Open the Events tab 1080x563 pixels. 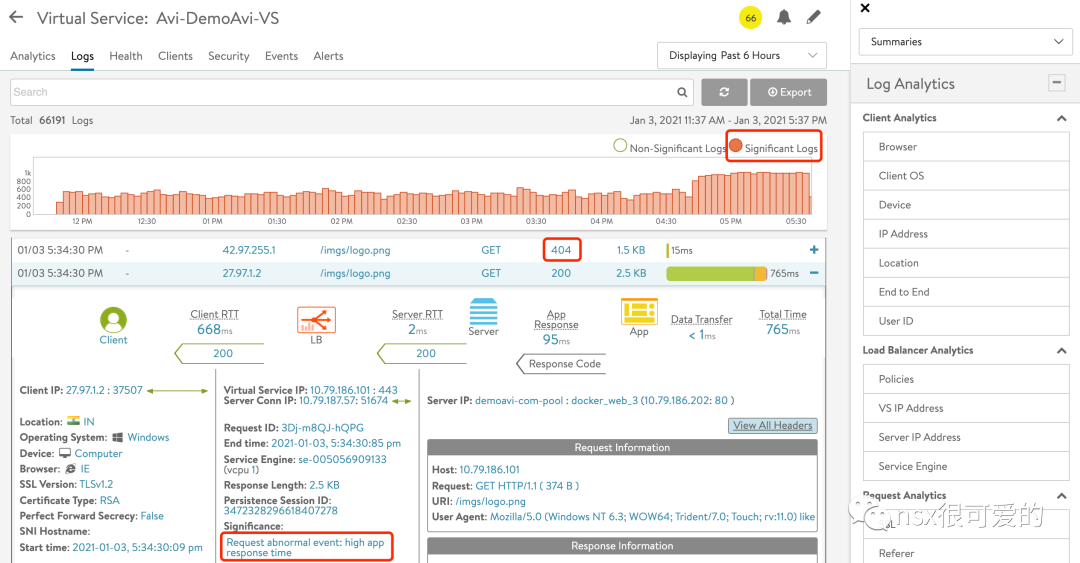(x=281, y=56)
